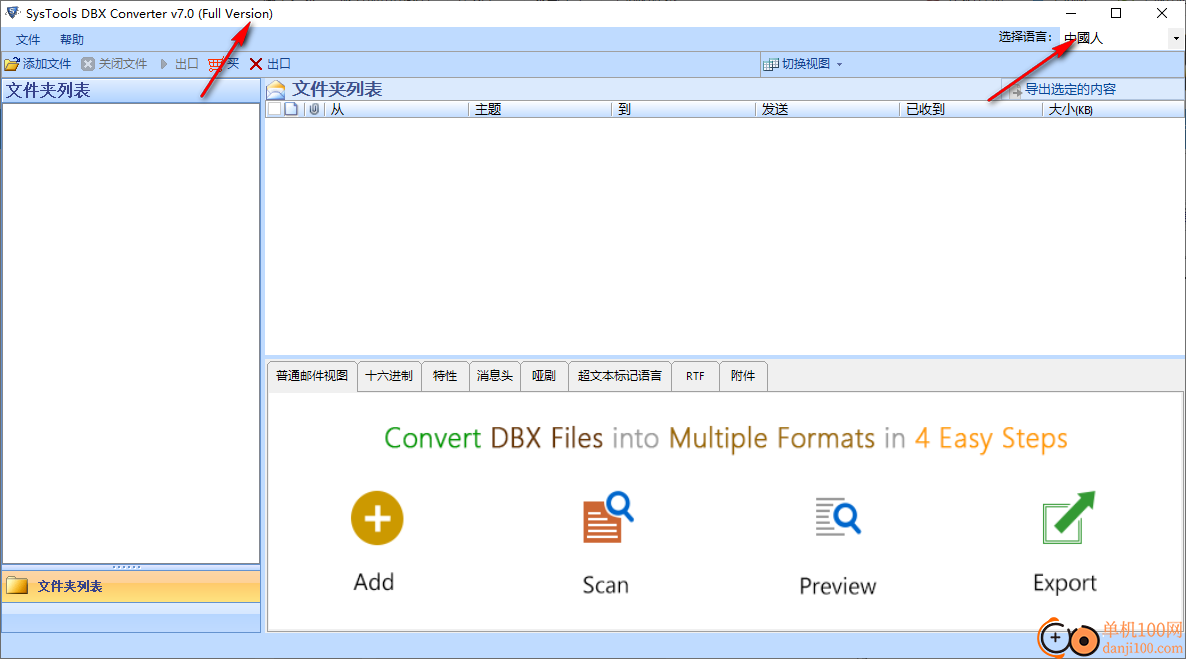The height and width of the screenshot is (659, 1186).
Task: Sort by the 主题 column header
Action: pos(540,110)
